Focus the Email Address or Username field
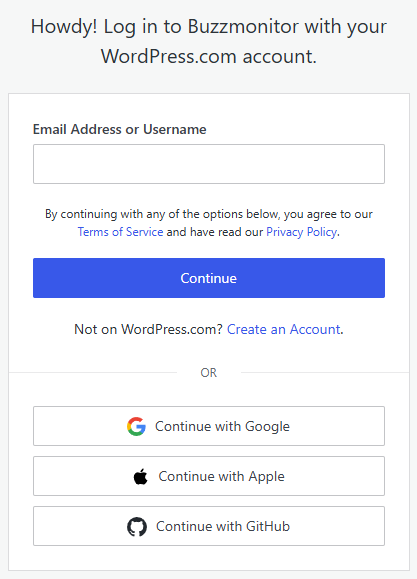This screenshot has height=579, width=417. (x=209, y=164)
